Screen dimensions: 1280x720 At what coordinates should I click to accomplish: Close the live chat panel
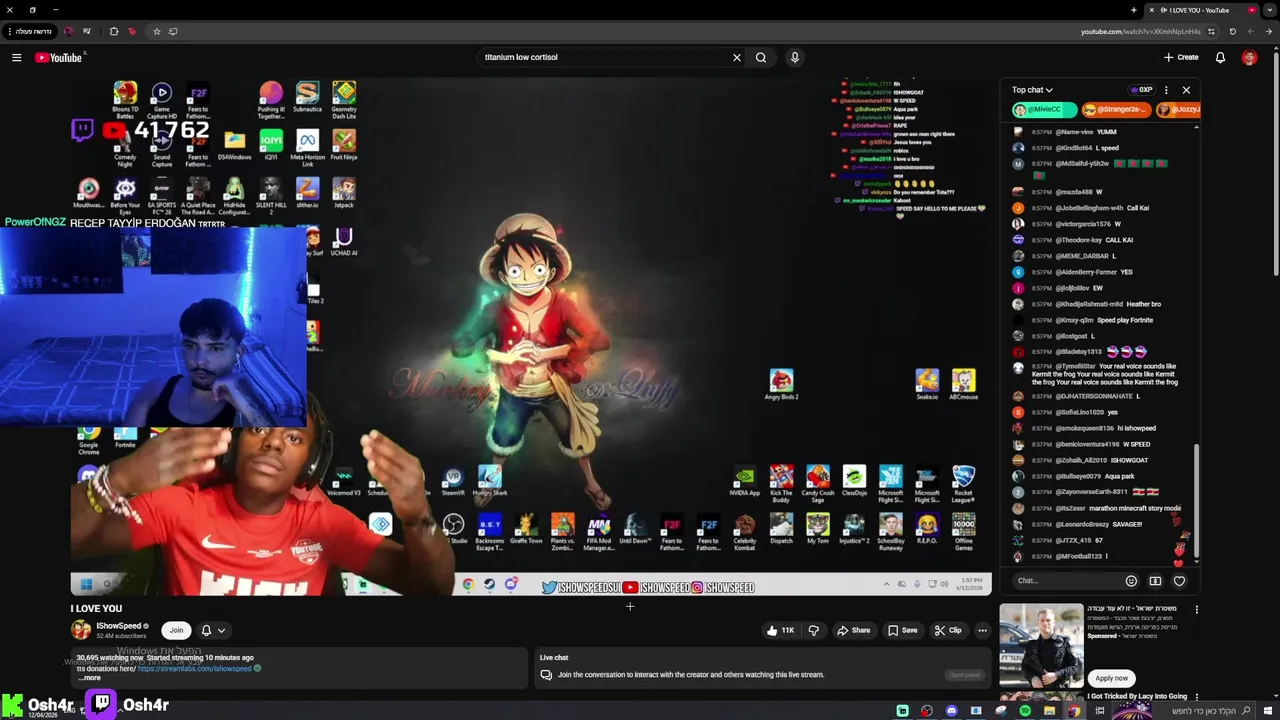click(1186, 90)
